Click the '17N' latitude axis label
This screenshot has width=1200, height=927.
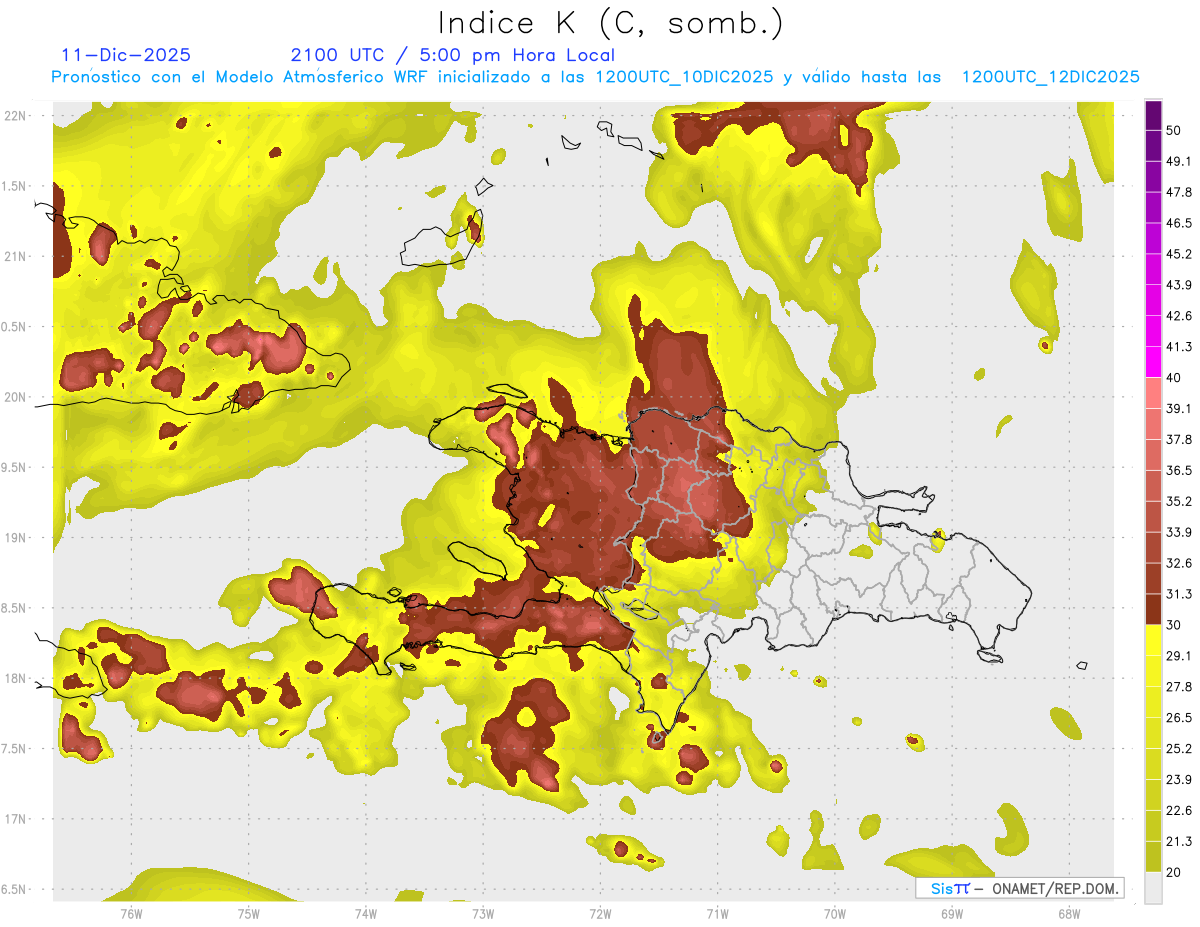(x=15, y=819)
